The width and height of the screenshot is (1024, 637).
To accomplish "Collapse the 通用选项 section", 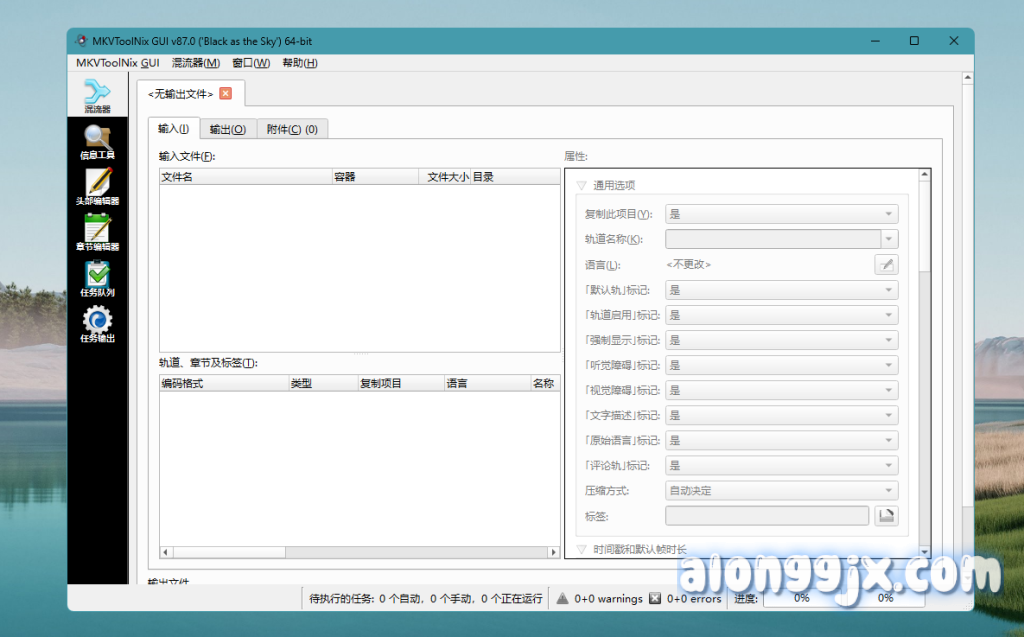I will click(x=581, y=185).
